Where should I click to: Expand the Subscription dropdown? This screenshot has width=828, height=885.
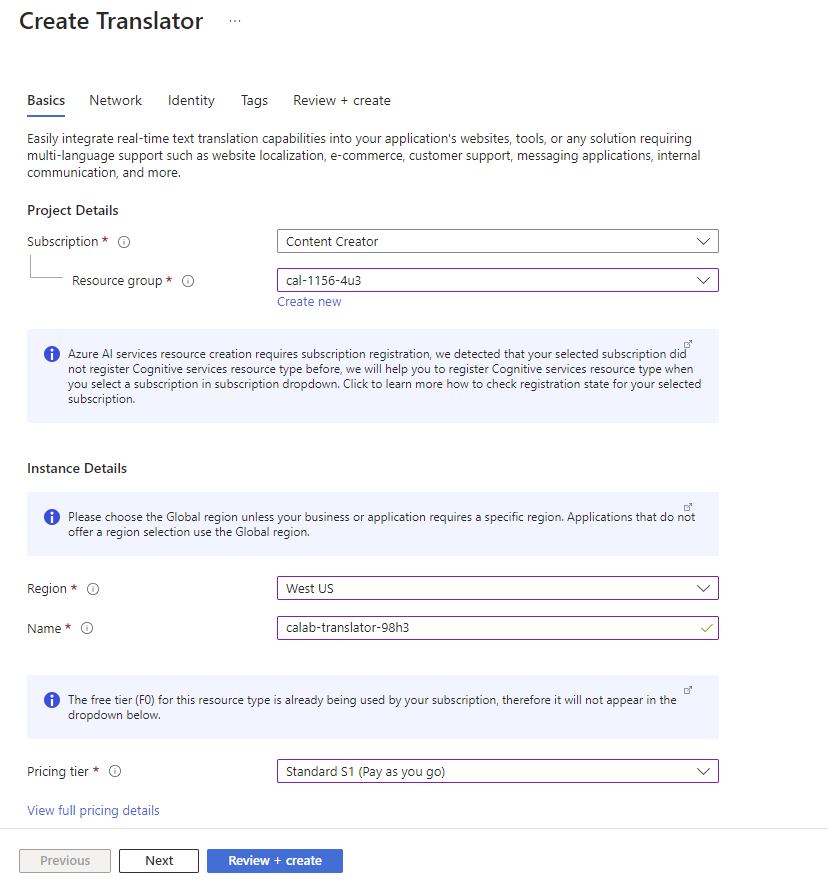(497, 241)
